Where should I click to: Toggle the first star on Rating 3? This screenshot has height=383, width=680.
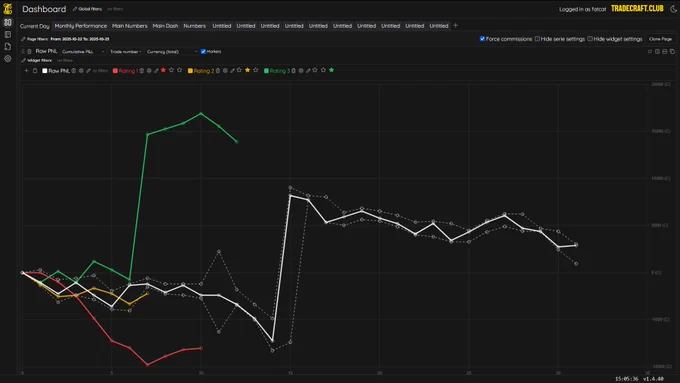tap(315, 70)
